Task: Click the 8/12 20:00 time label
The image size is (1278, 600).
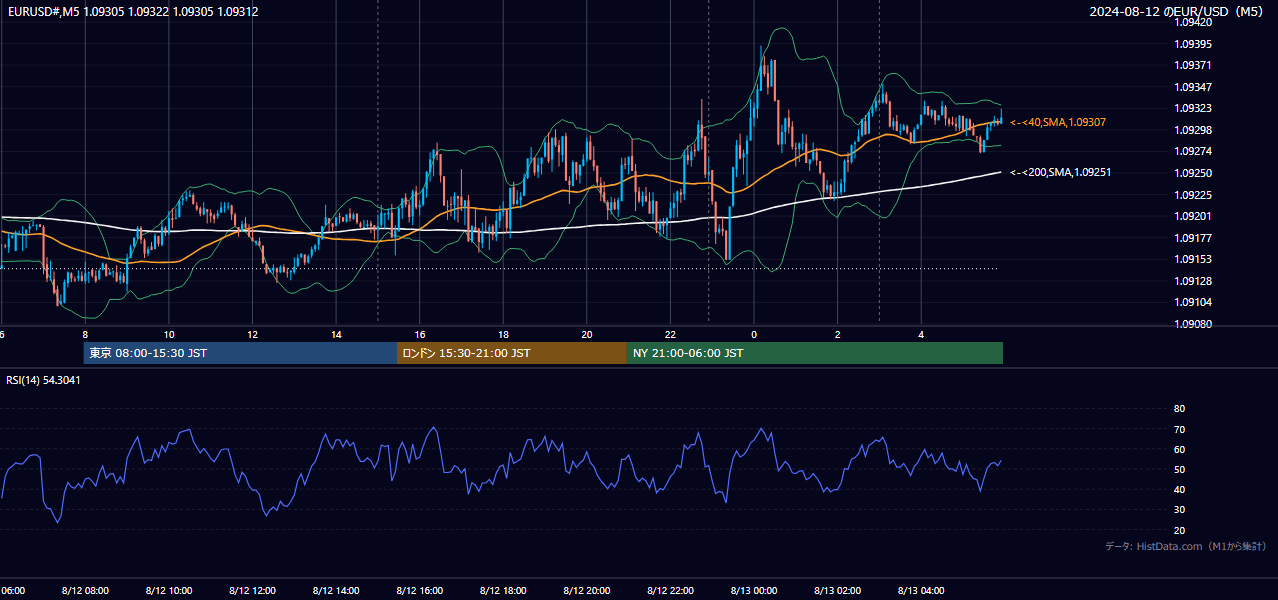Action: [587, 590]
